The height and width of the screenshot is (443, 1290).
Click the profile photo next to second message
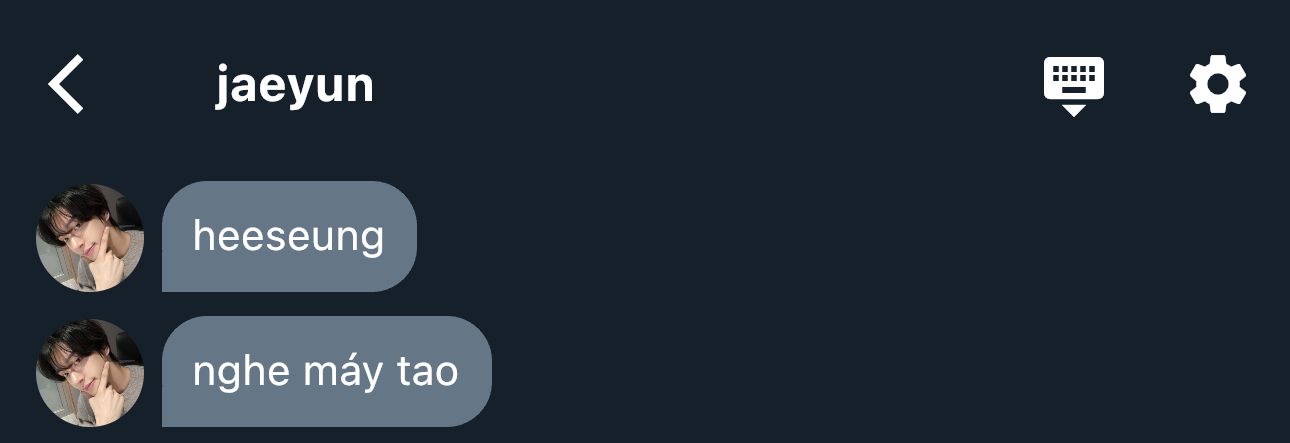90,372
